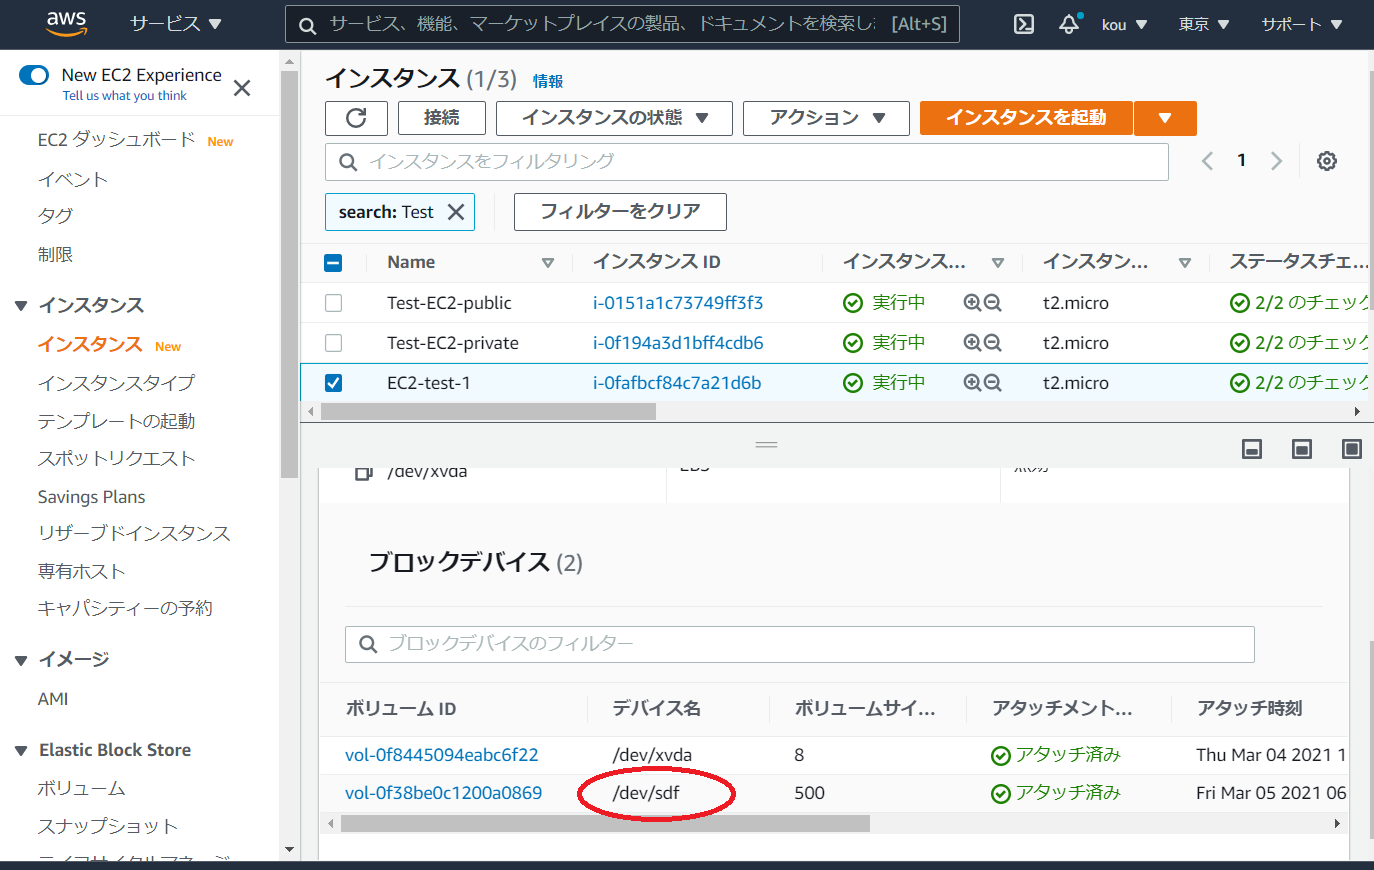The image size is (1374, 870).
Task: Open Savings Plans in the sidebar
Action: [x=91, y=497]
